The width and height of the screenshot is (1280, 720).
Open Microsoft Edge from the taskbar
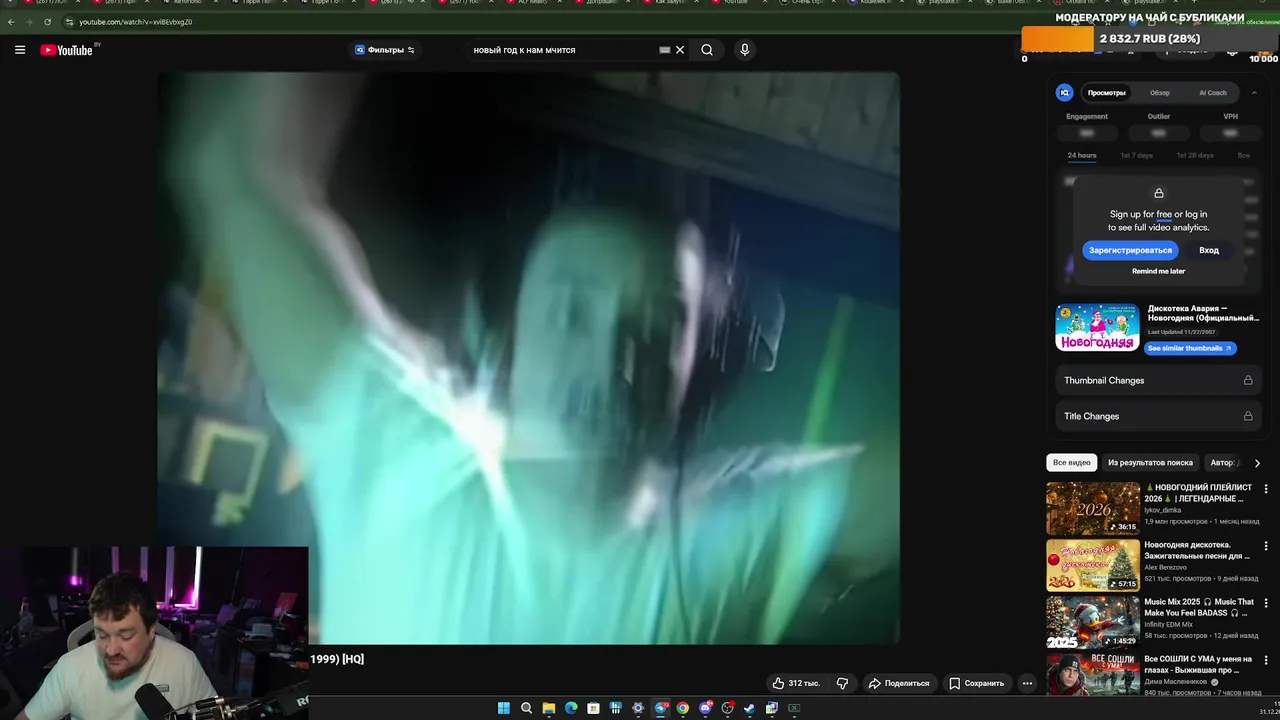pos(571,708)
